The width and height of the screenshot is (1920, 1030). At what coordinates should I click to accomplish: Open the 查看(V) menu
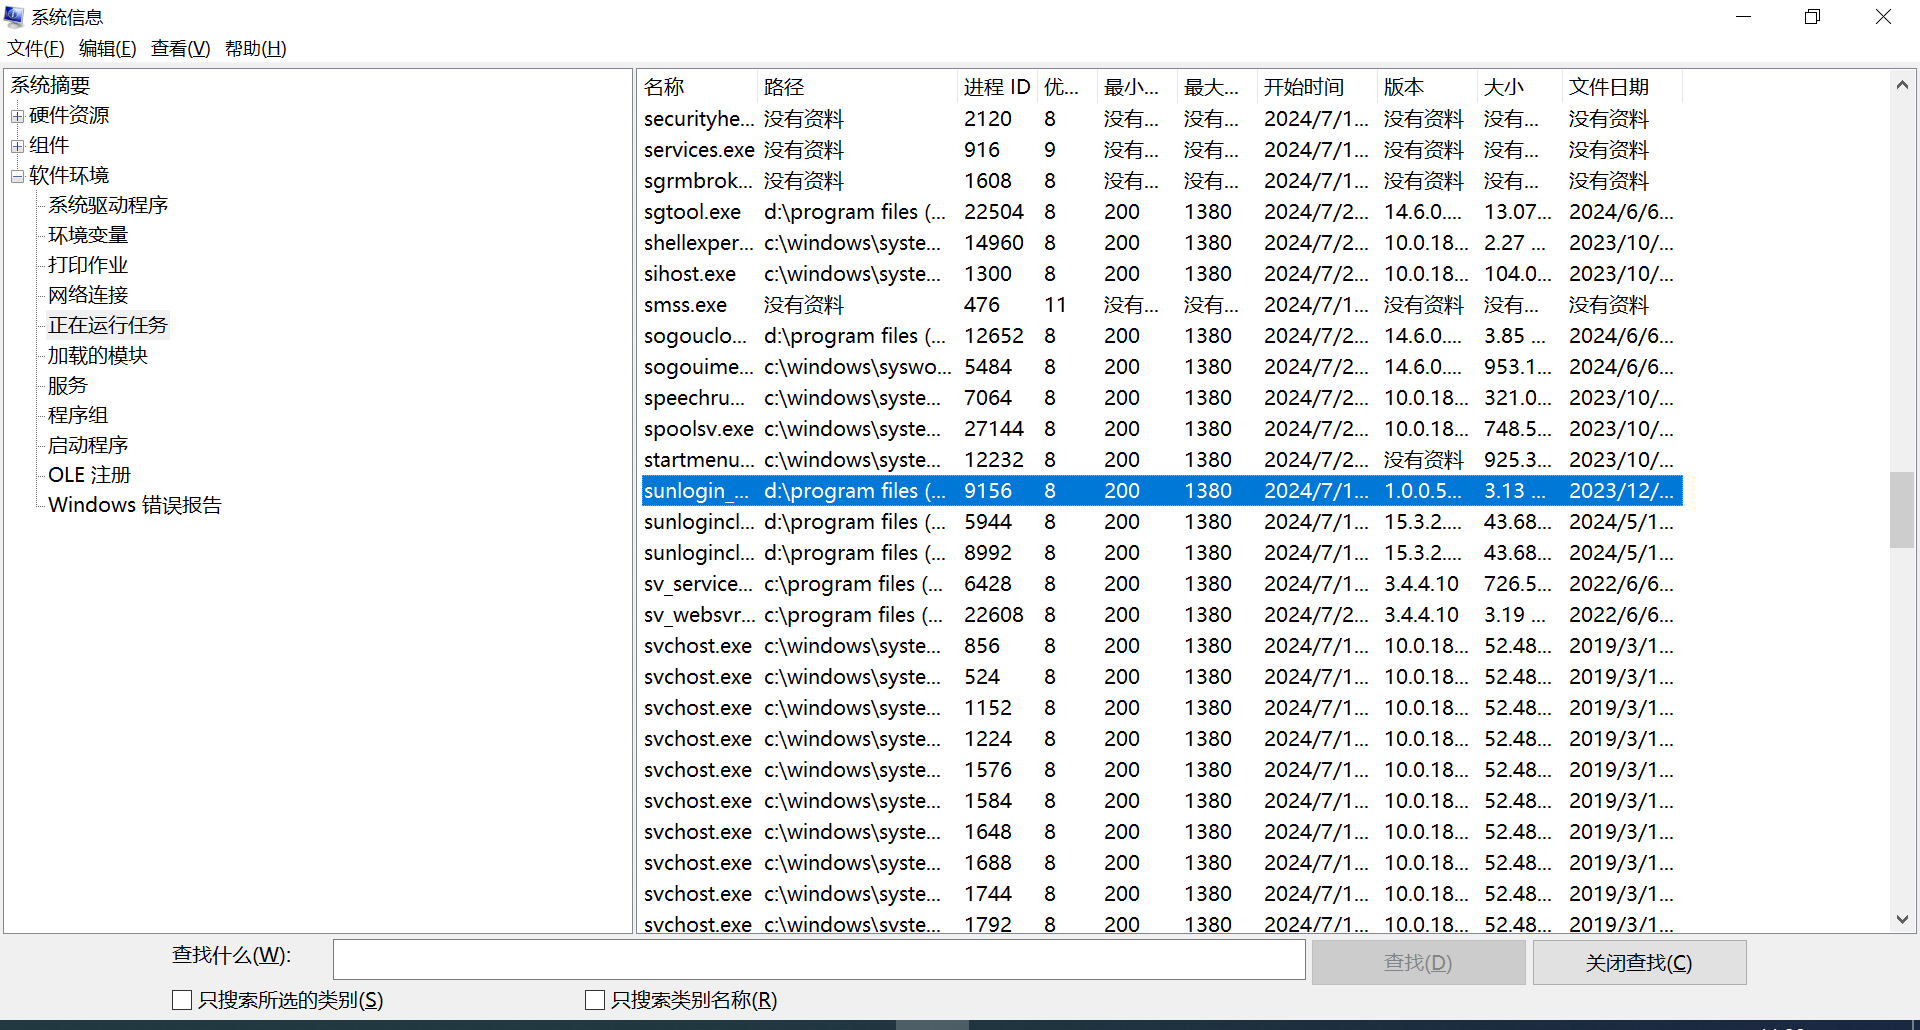[181, 48]
